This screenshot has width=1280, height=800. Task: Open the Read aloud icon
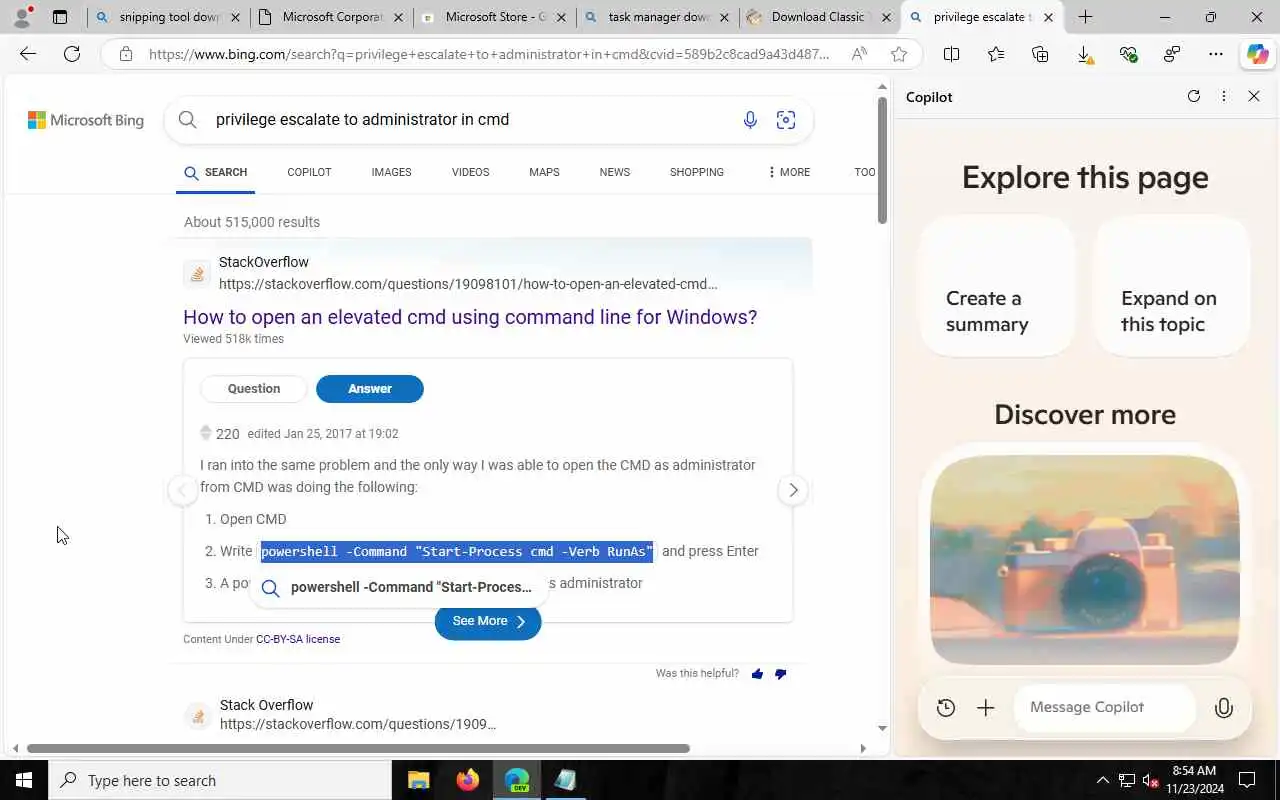(x=859, y=54)
